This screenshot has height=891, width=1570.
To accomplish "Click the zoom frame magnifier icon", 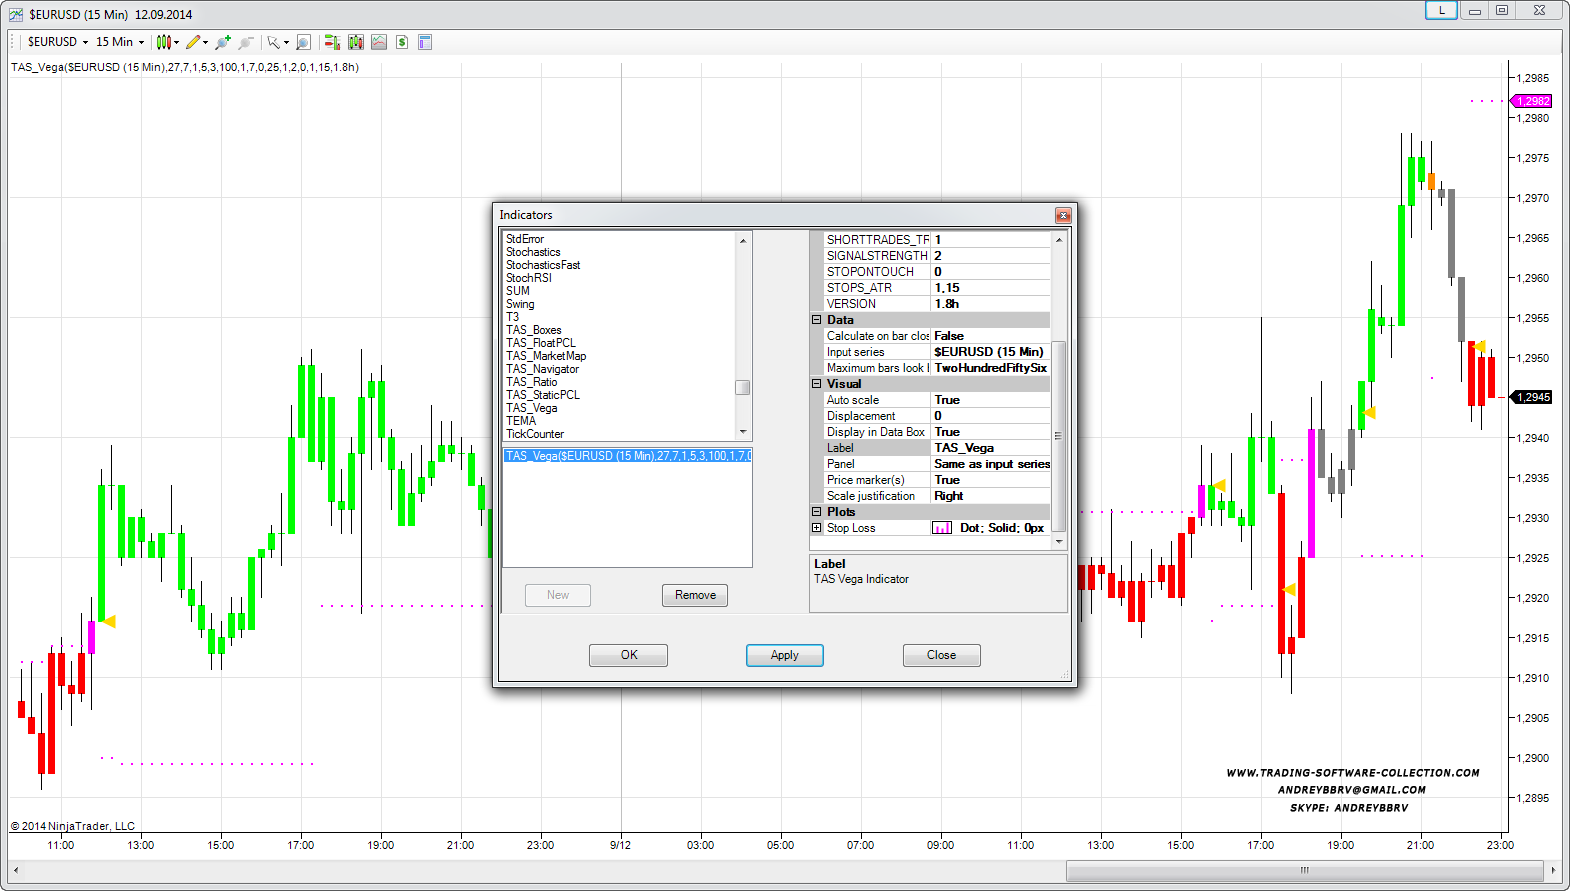I will click(303, 42).
